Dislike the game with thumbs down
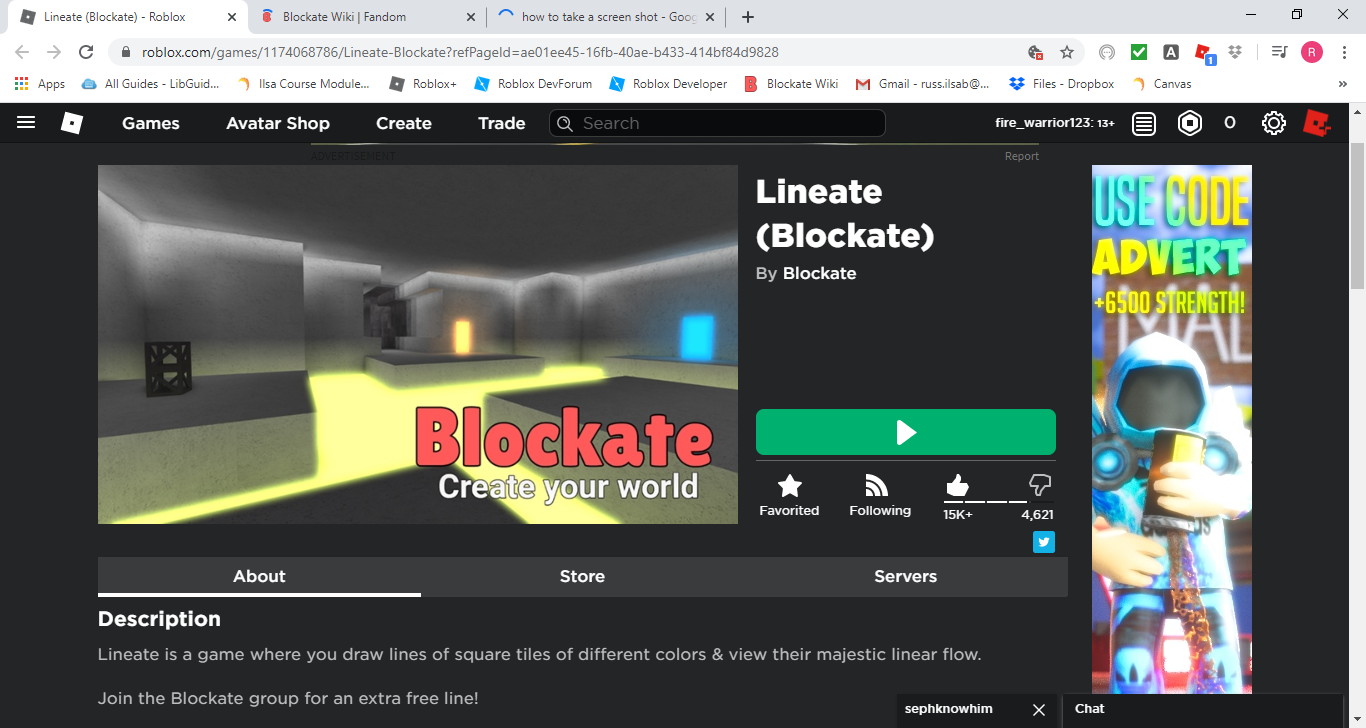The height and width of the screenshot is (728, 1366). pyautogui.click(x=1040, y=486)
